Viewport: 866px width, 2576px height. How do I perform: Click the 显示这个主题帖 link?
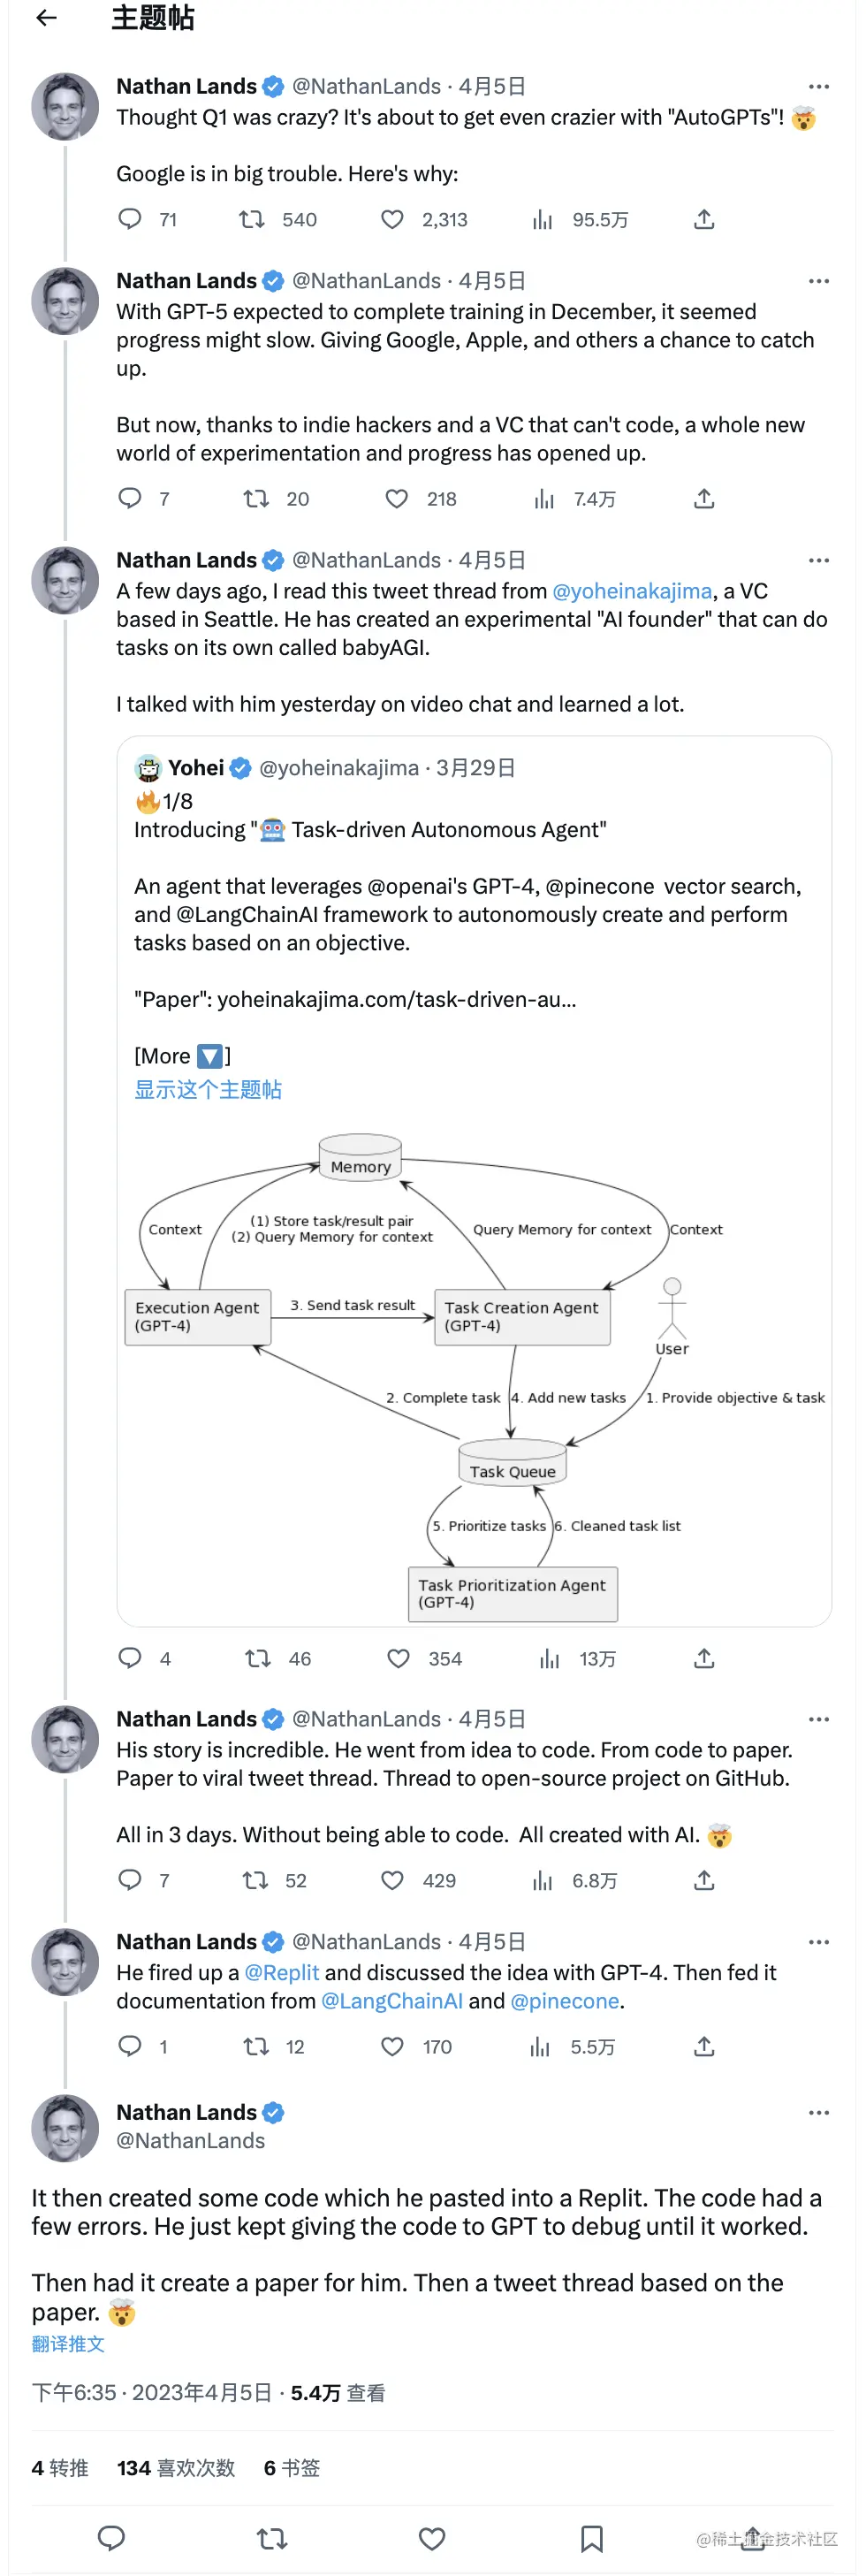pos(208,1090)
